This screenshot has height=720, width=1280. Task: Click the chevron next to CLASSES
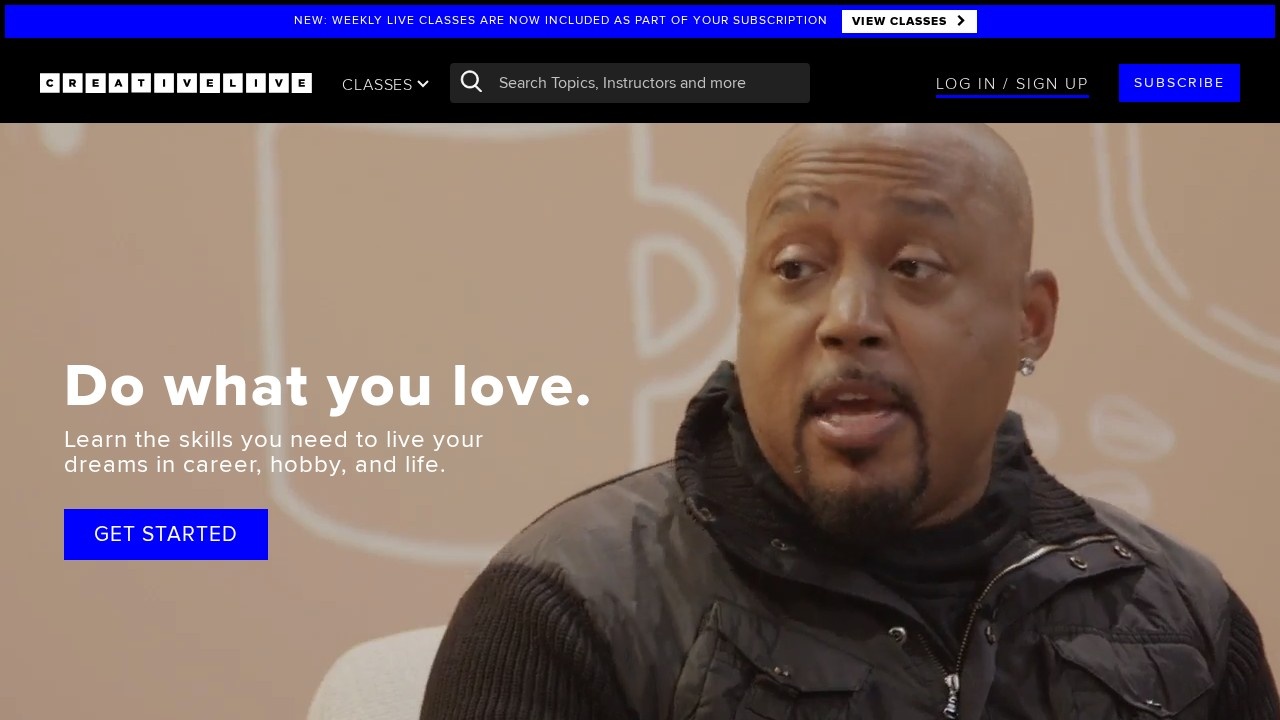[424, 84]
